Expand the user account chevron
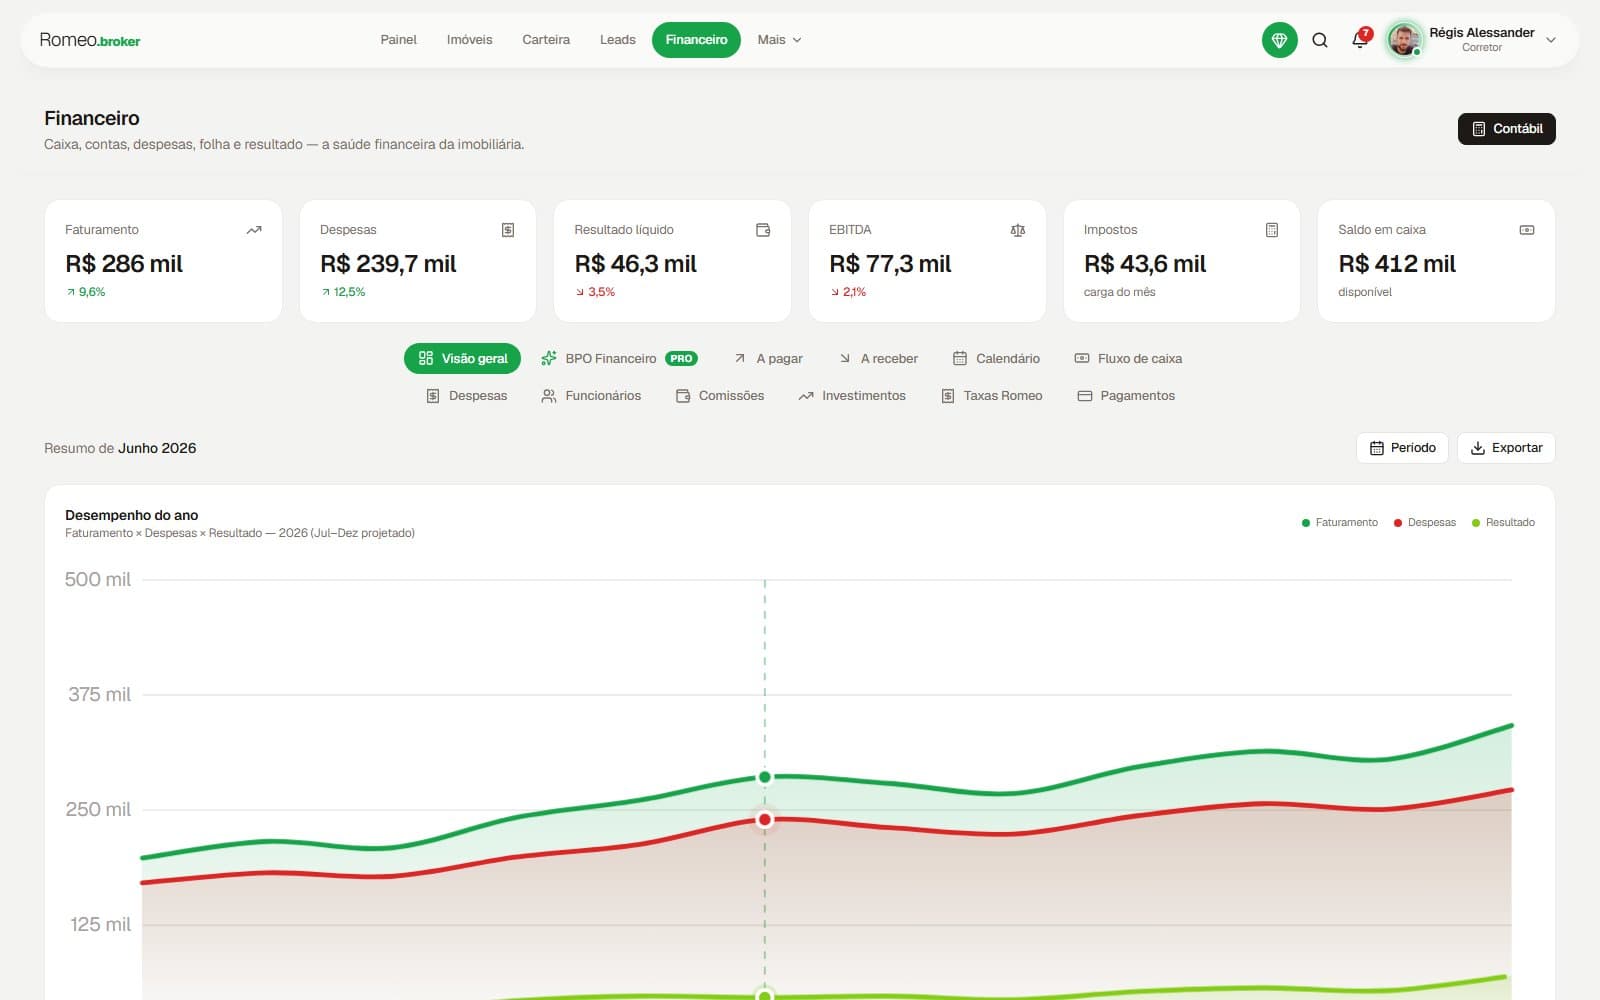 pyautogui.click(x=1551, y=40)
